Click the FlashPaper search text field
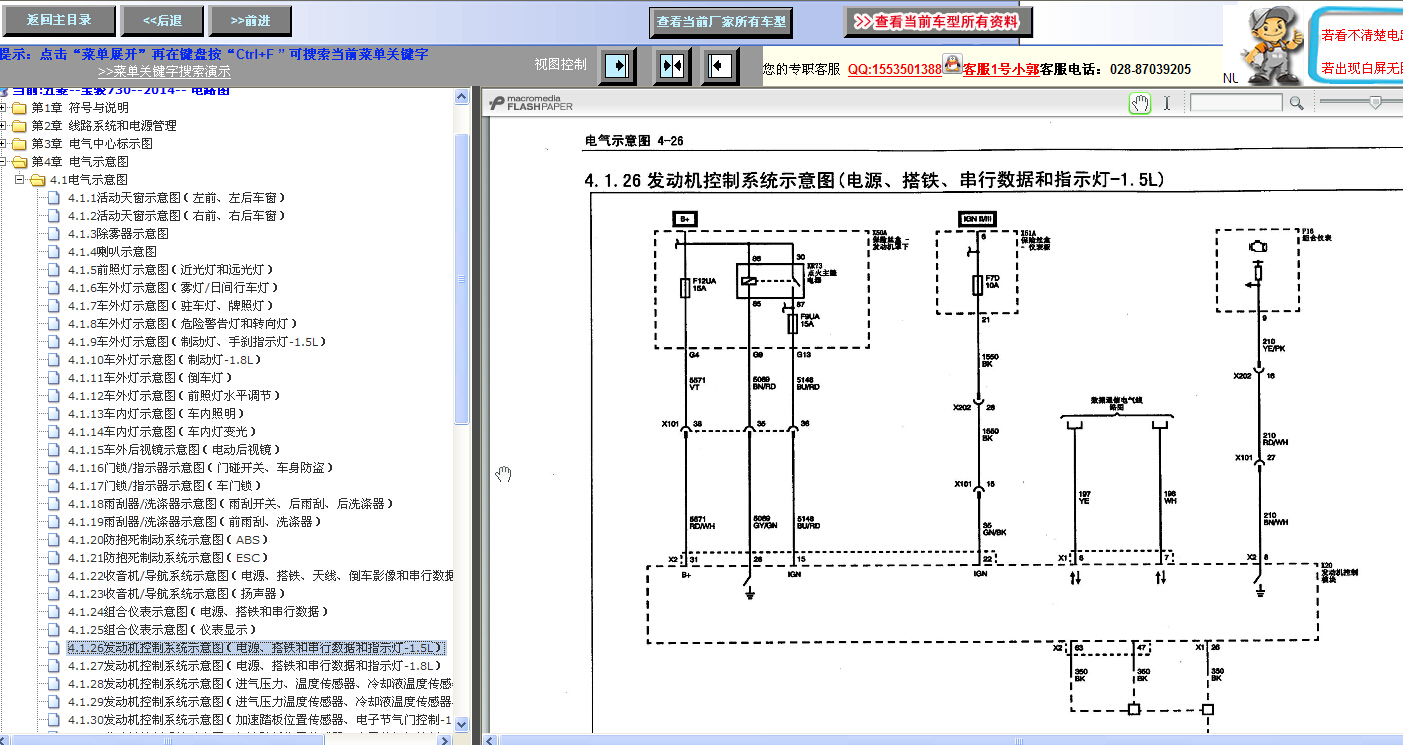Image resolution: width=1403 pixels, height=745 pixels. [1236, 103]
